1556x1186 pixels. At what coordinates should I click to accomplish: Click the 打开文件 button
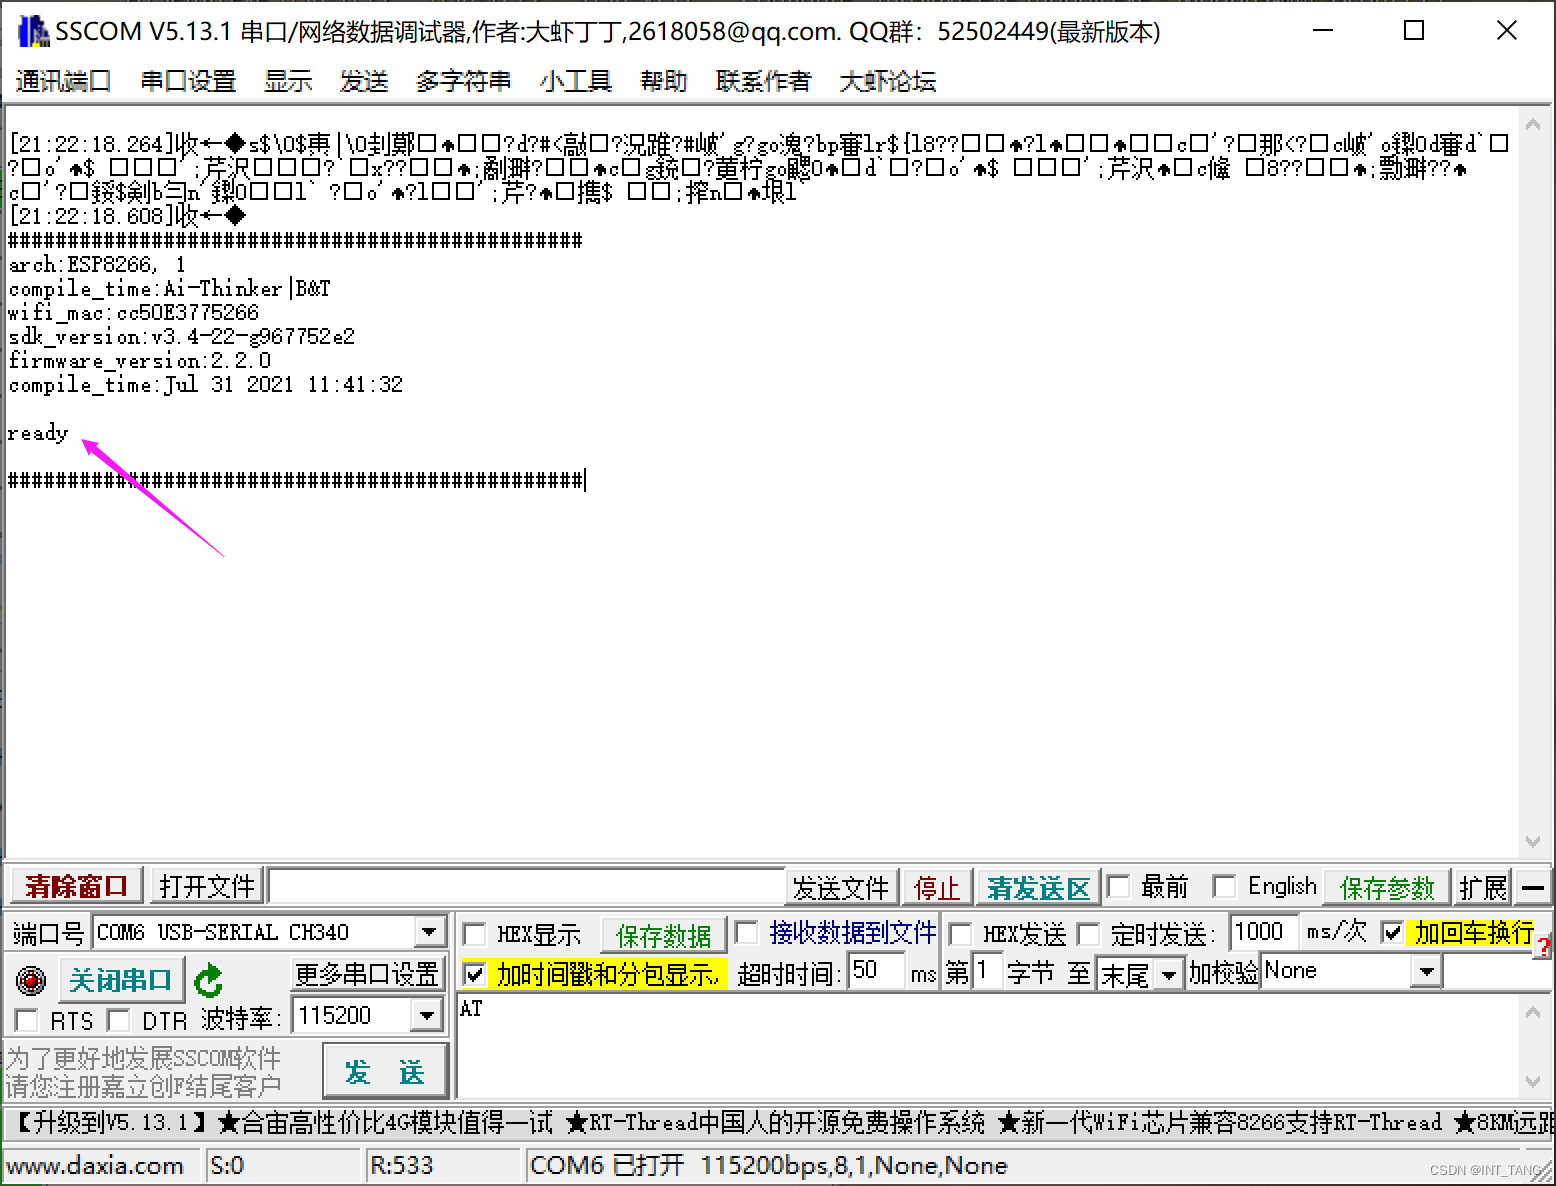(x=207, y=886)
